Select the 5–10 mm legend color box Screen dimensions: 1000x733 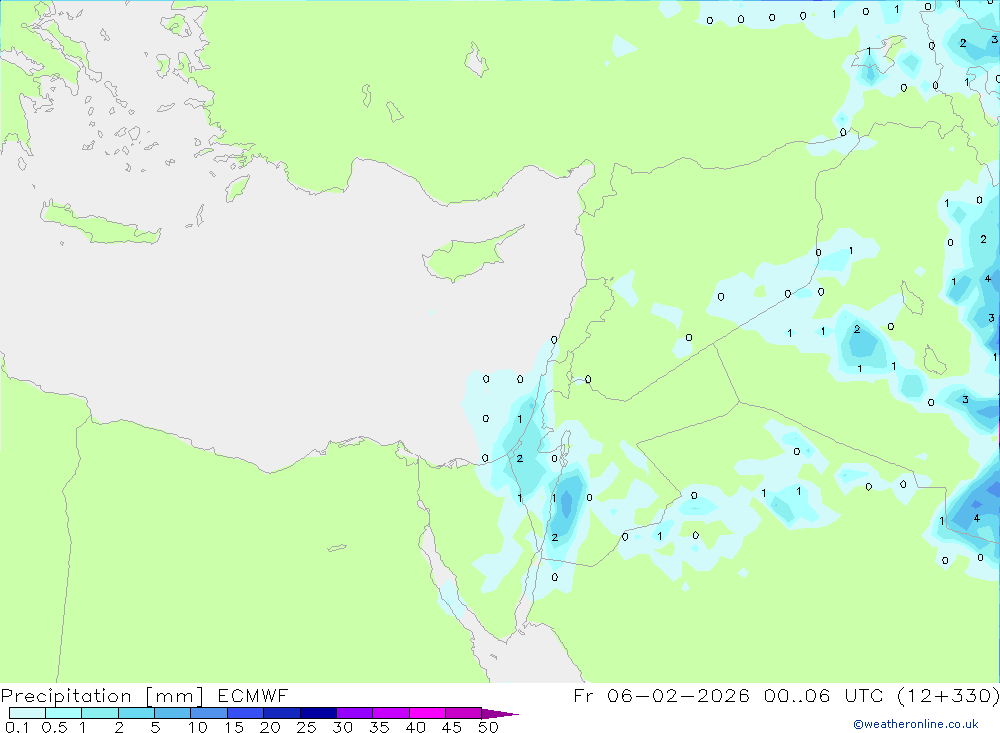pyautogui.click(x=173, y=713)
